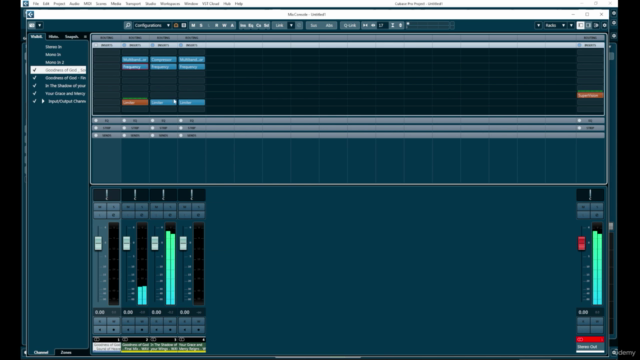The width and height of the screenshot is (640, 360).
Task: Deactivate all solo states with toolbar S
Action: [x=201, y=25]
